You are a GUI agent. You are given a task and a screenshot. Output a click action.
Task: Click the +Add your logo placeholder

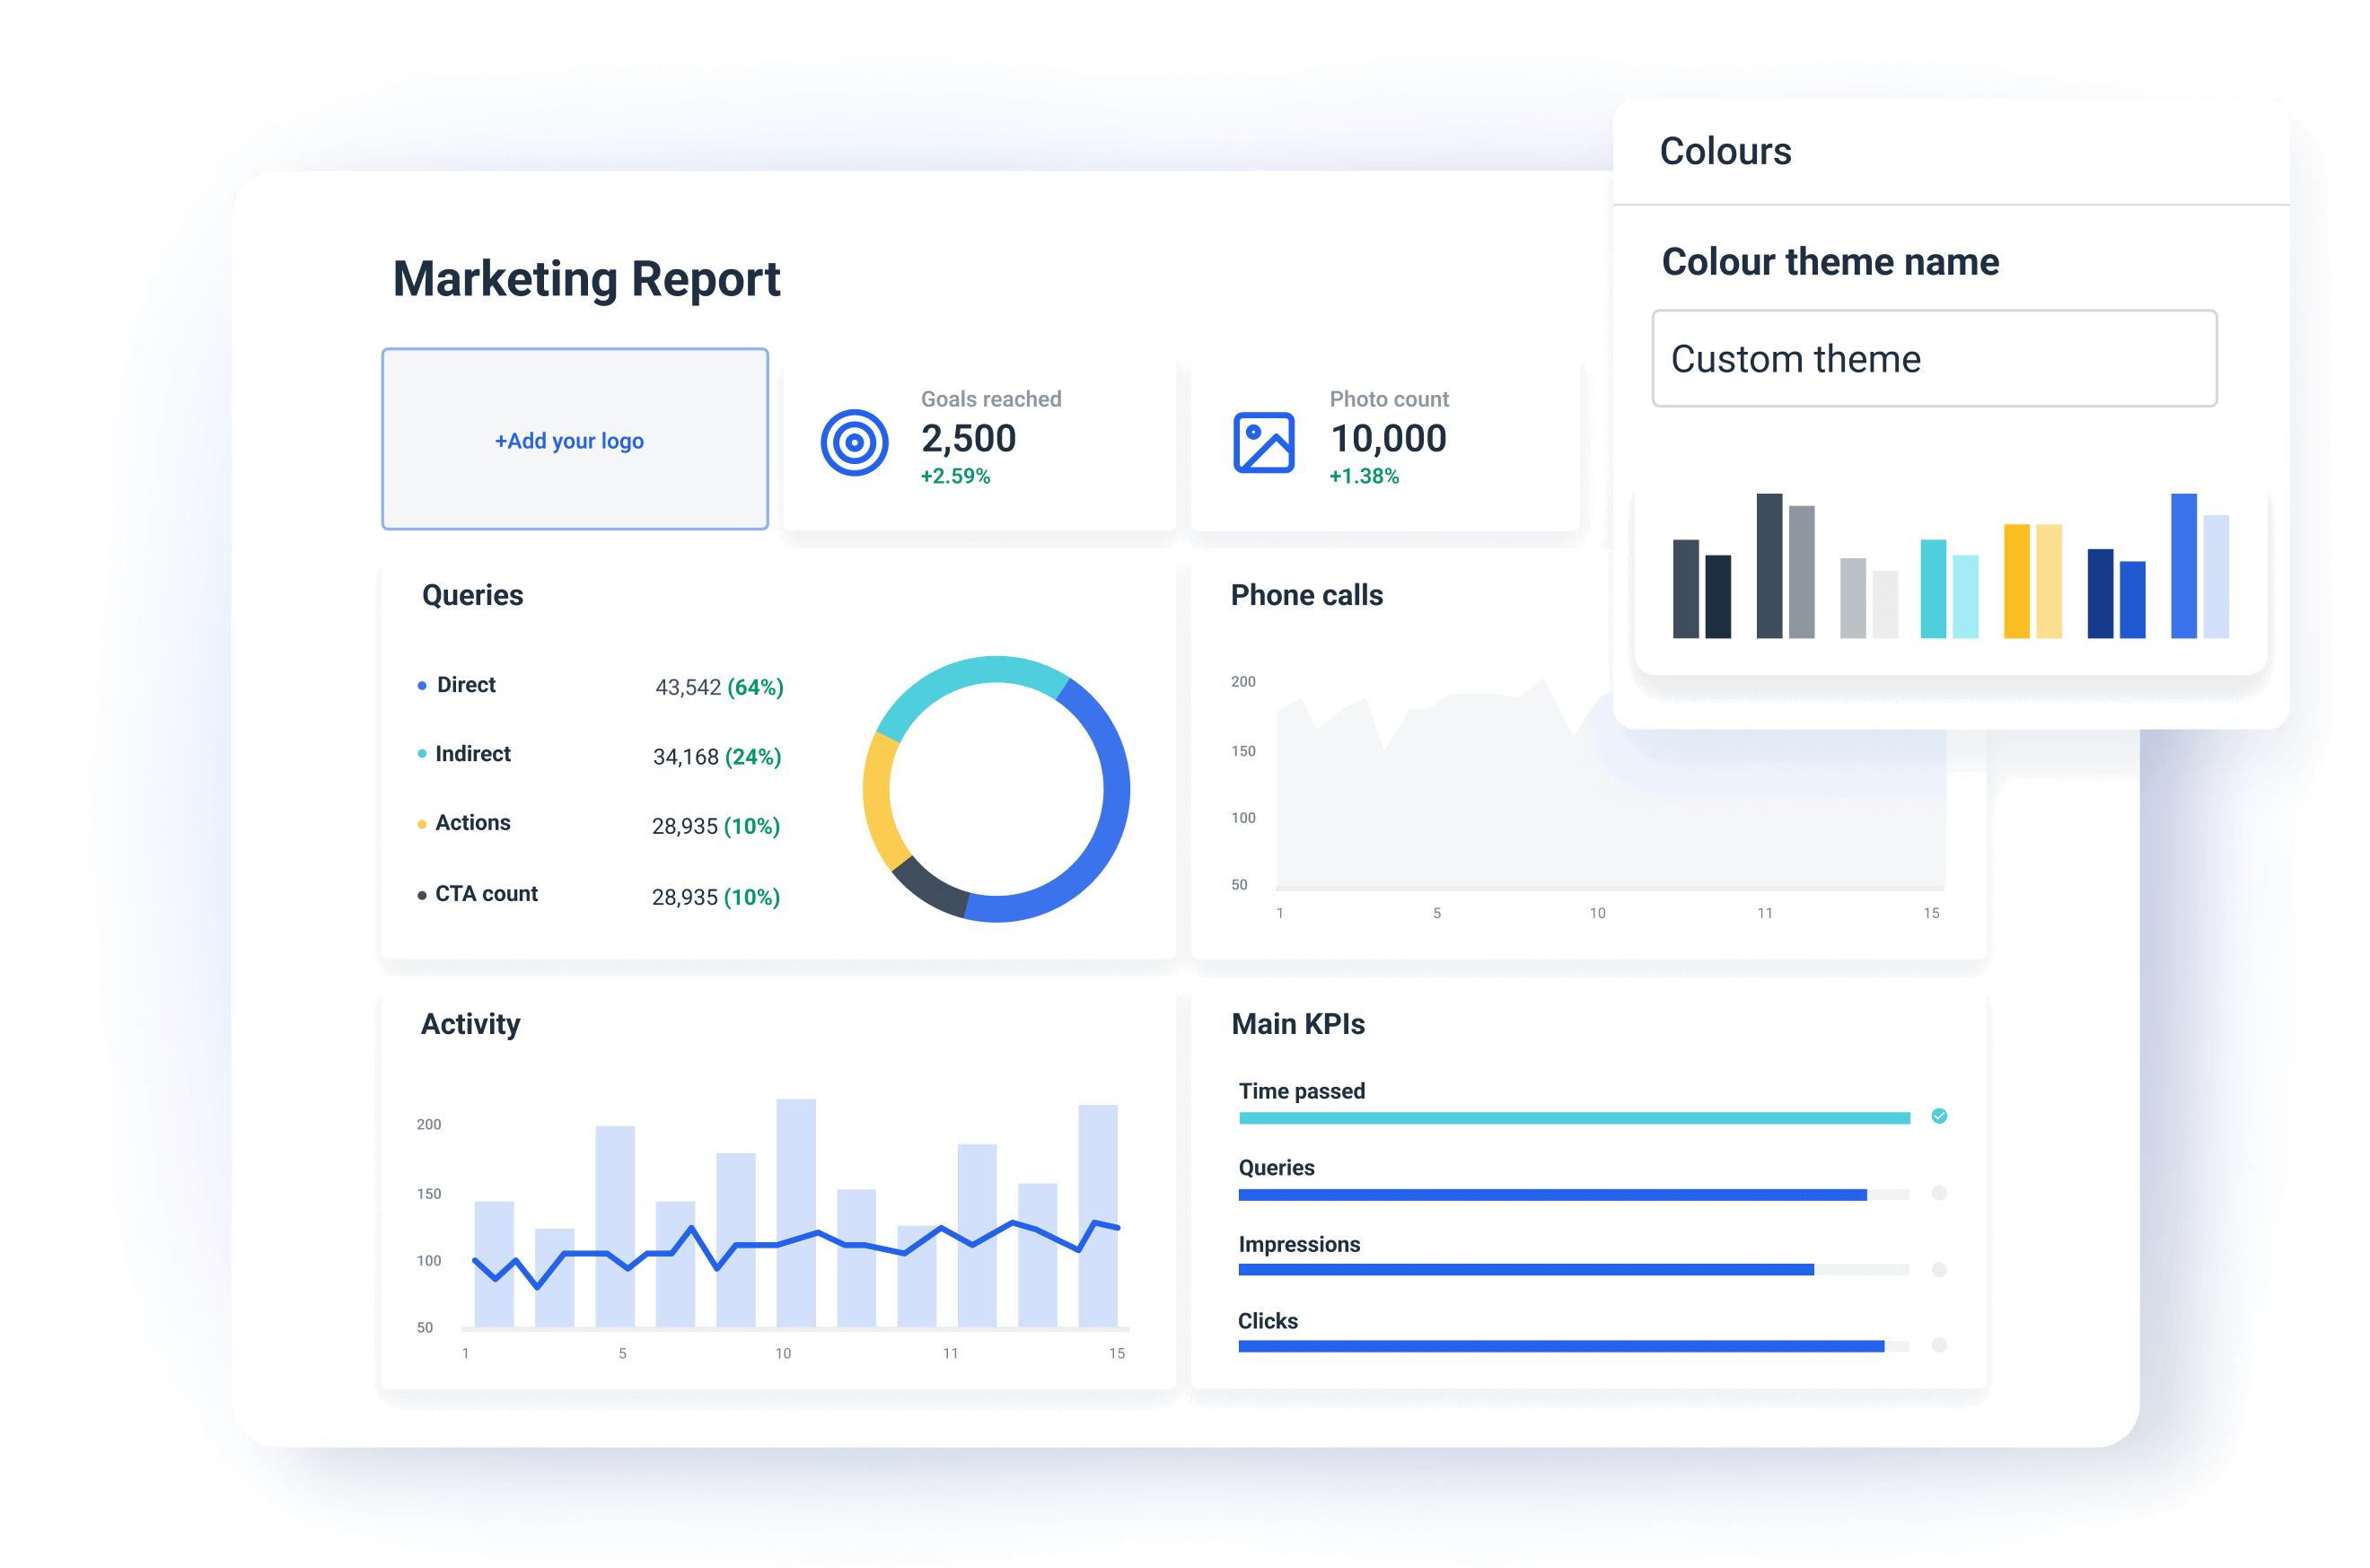tap(575, 439)
